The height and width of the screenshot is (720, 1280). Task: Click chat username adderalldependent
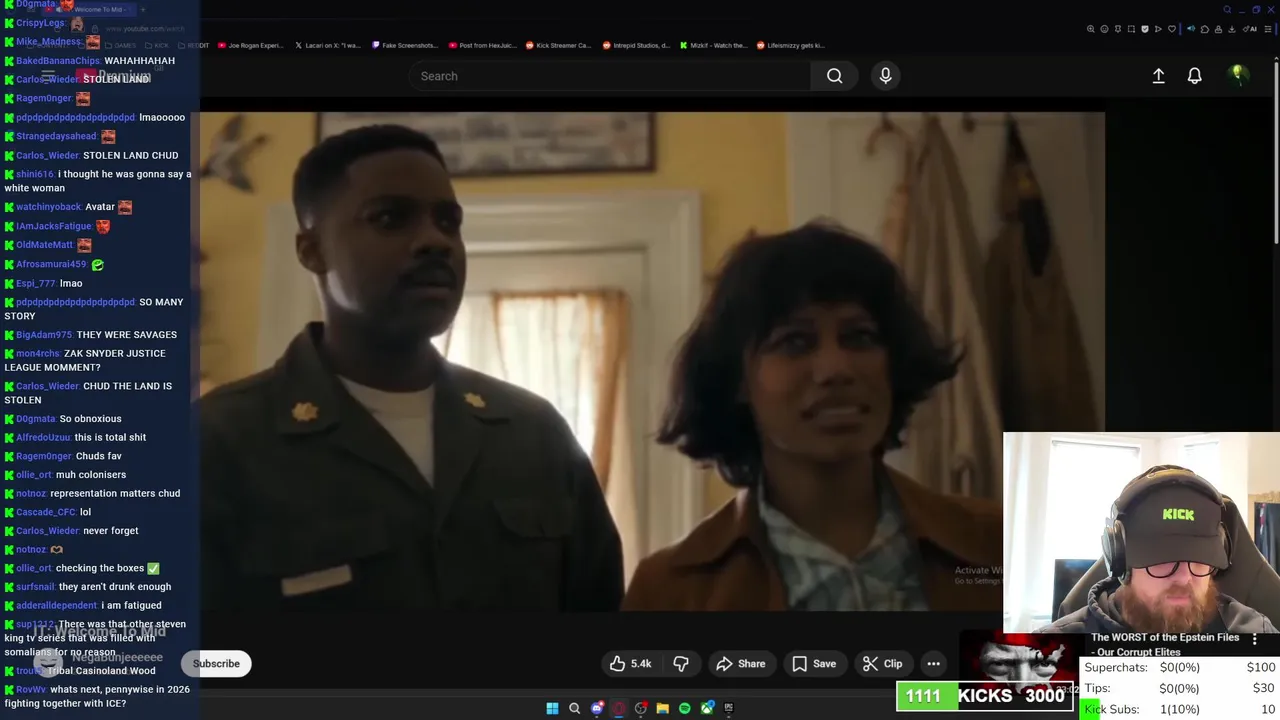[x=56, y=606]
